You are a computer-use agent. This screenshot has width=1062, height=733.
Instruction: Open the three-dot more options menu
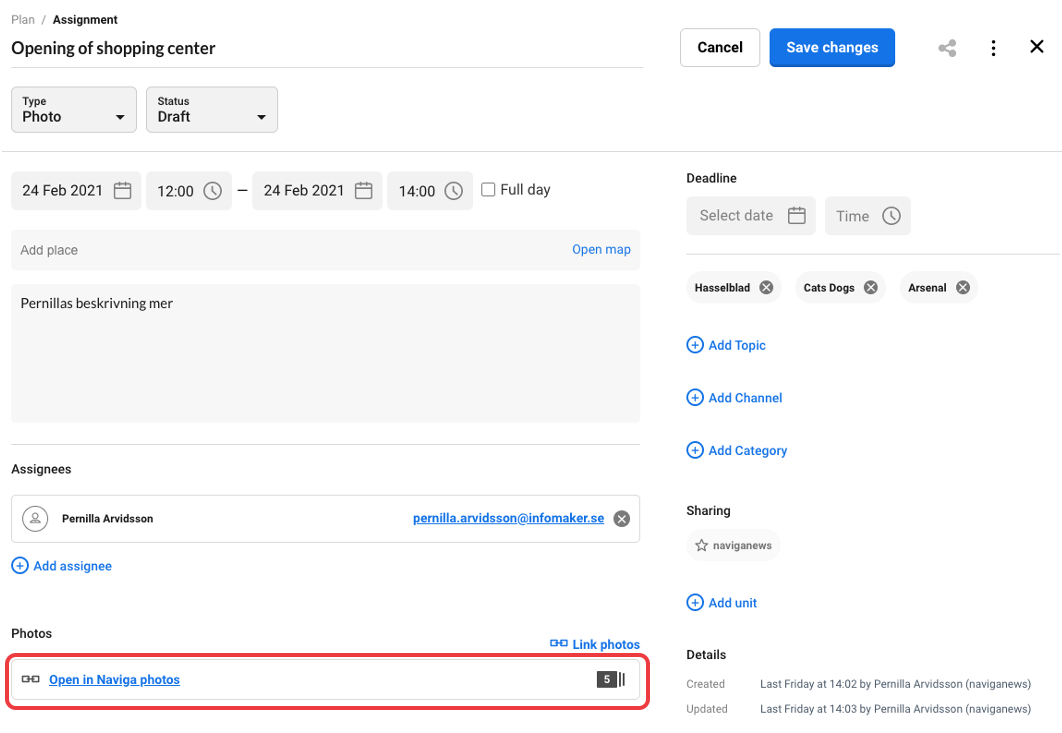(992, 48)
